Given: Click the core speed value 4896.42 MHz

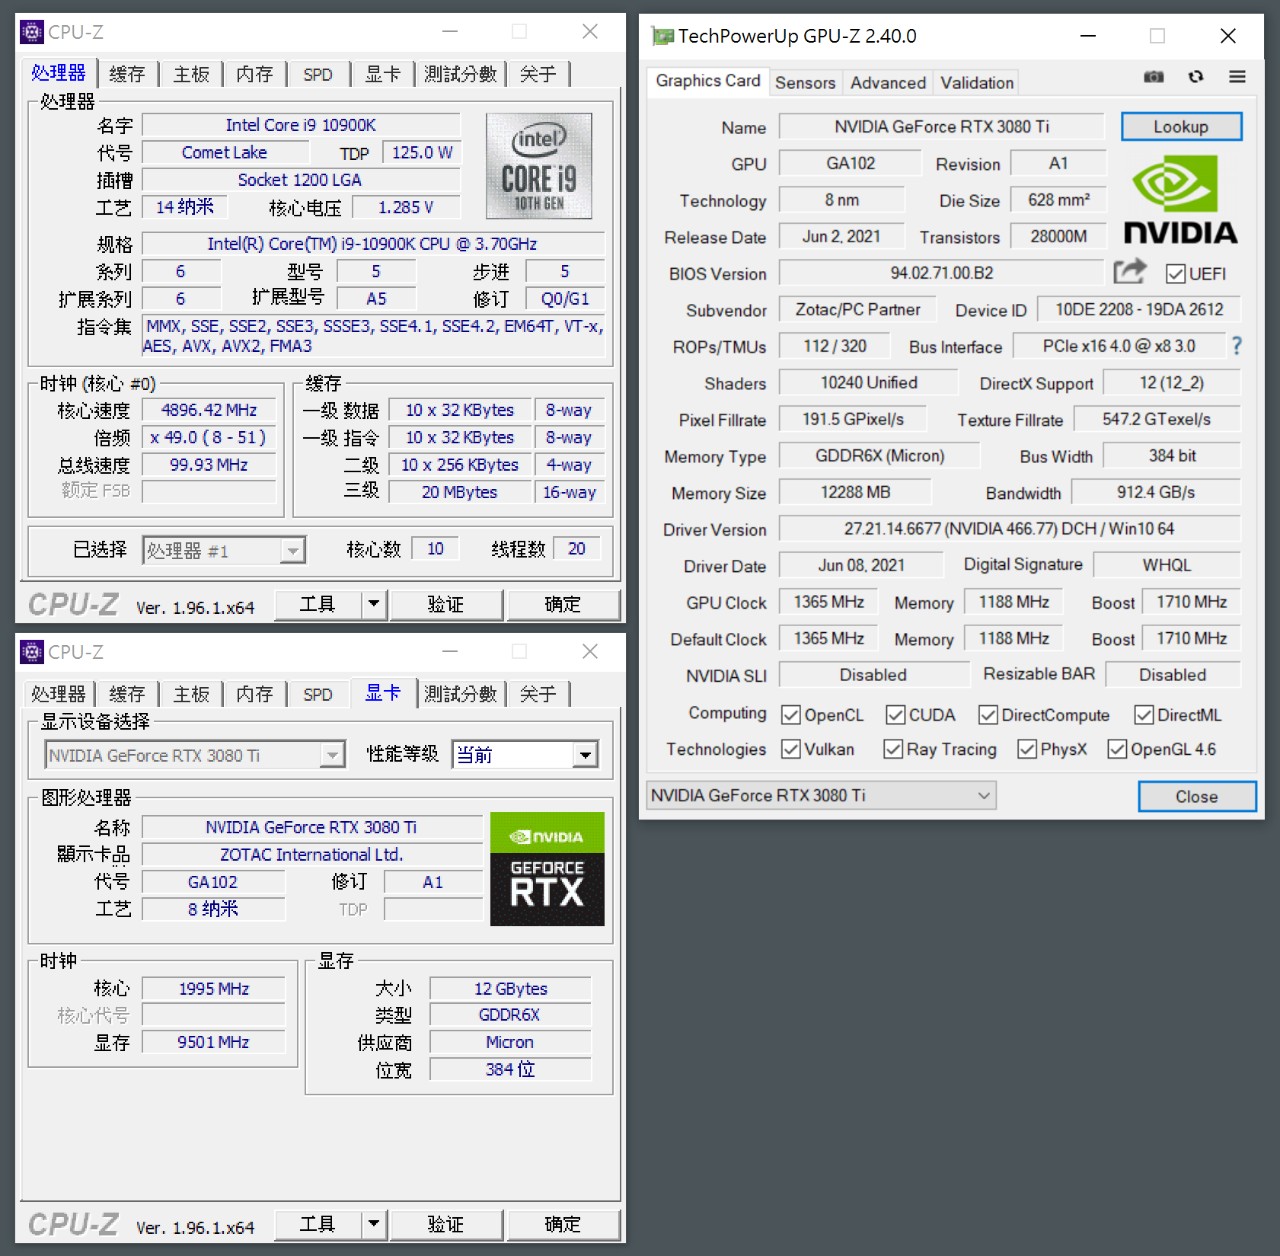Looking at the screenshot, I should point(209,410).
